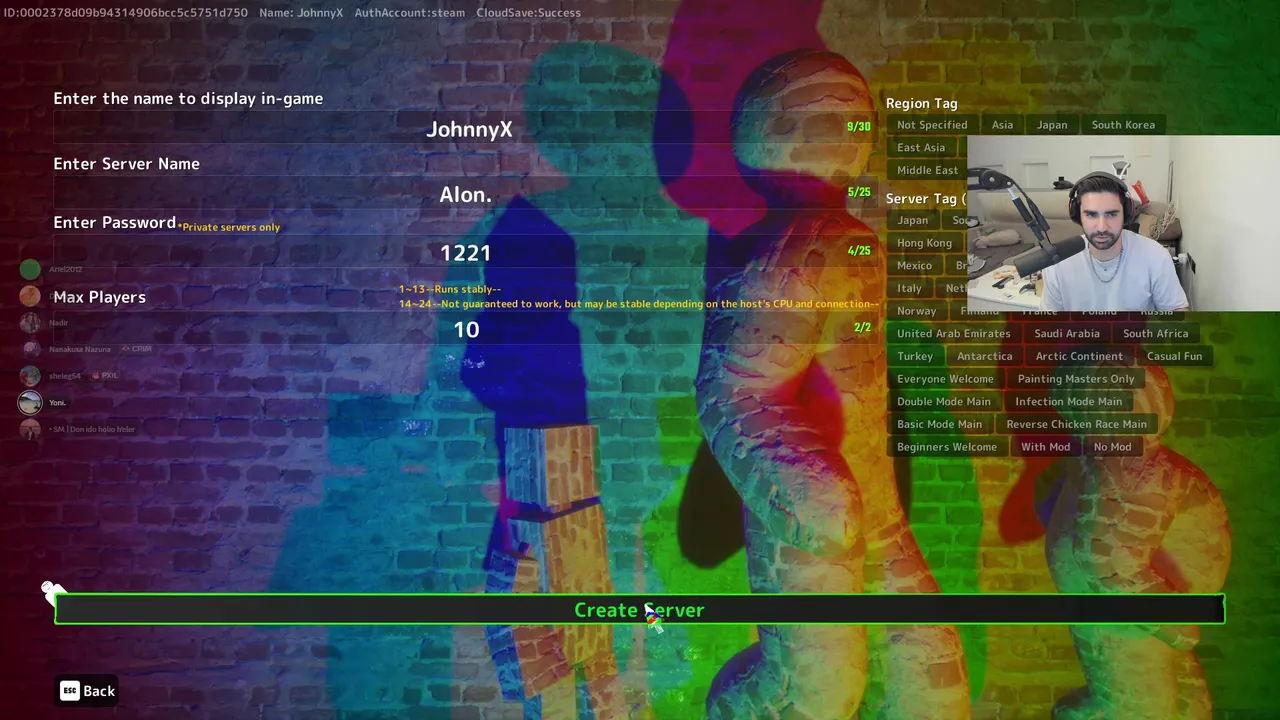Select the Asia region tag

1002,125
